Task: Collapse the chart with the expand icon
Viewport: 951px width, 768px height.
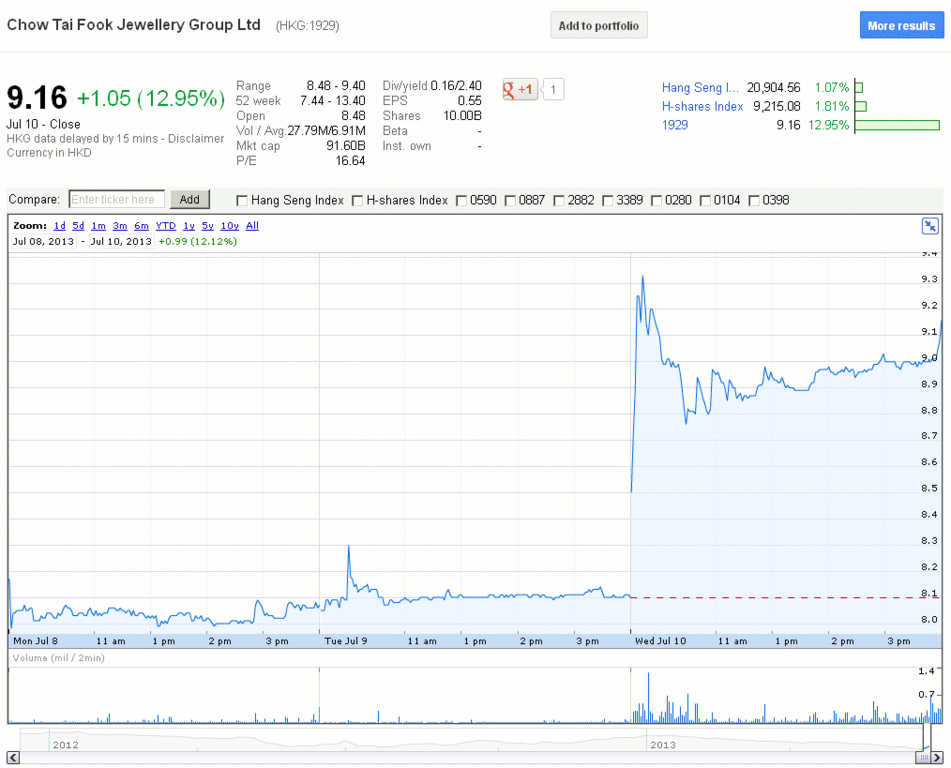Action: (x=930, y=226)
